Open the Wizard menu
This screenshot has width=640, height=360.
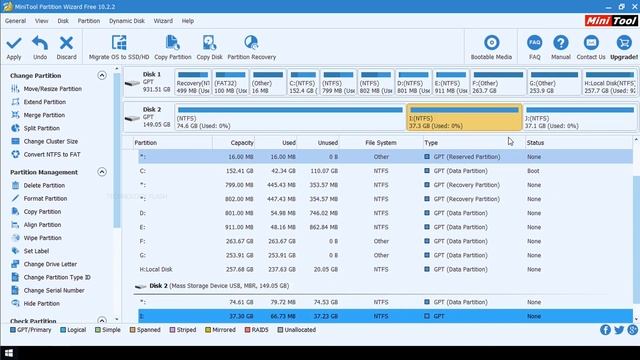[163, 21]
